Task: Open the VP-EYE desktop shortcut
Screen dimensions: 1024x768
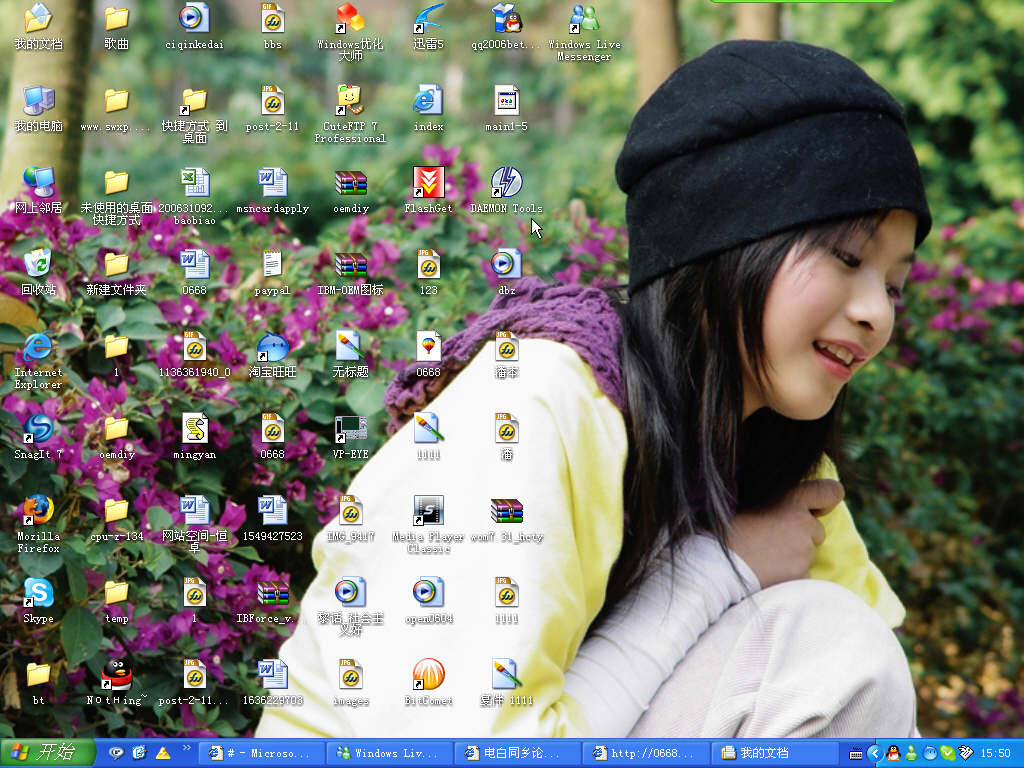Action: pyautogui.click(x=350, y=429)
